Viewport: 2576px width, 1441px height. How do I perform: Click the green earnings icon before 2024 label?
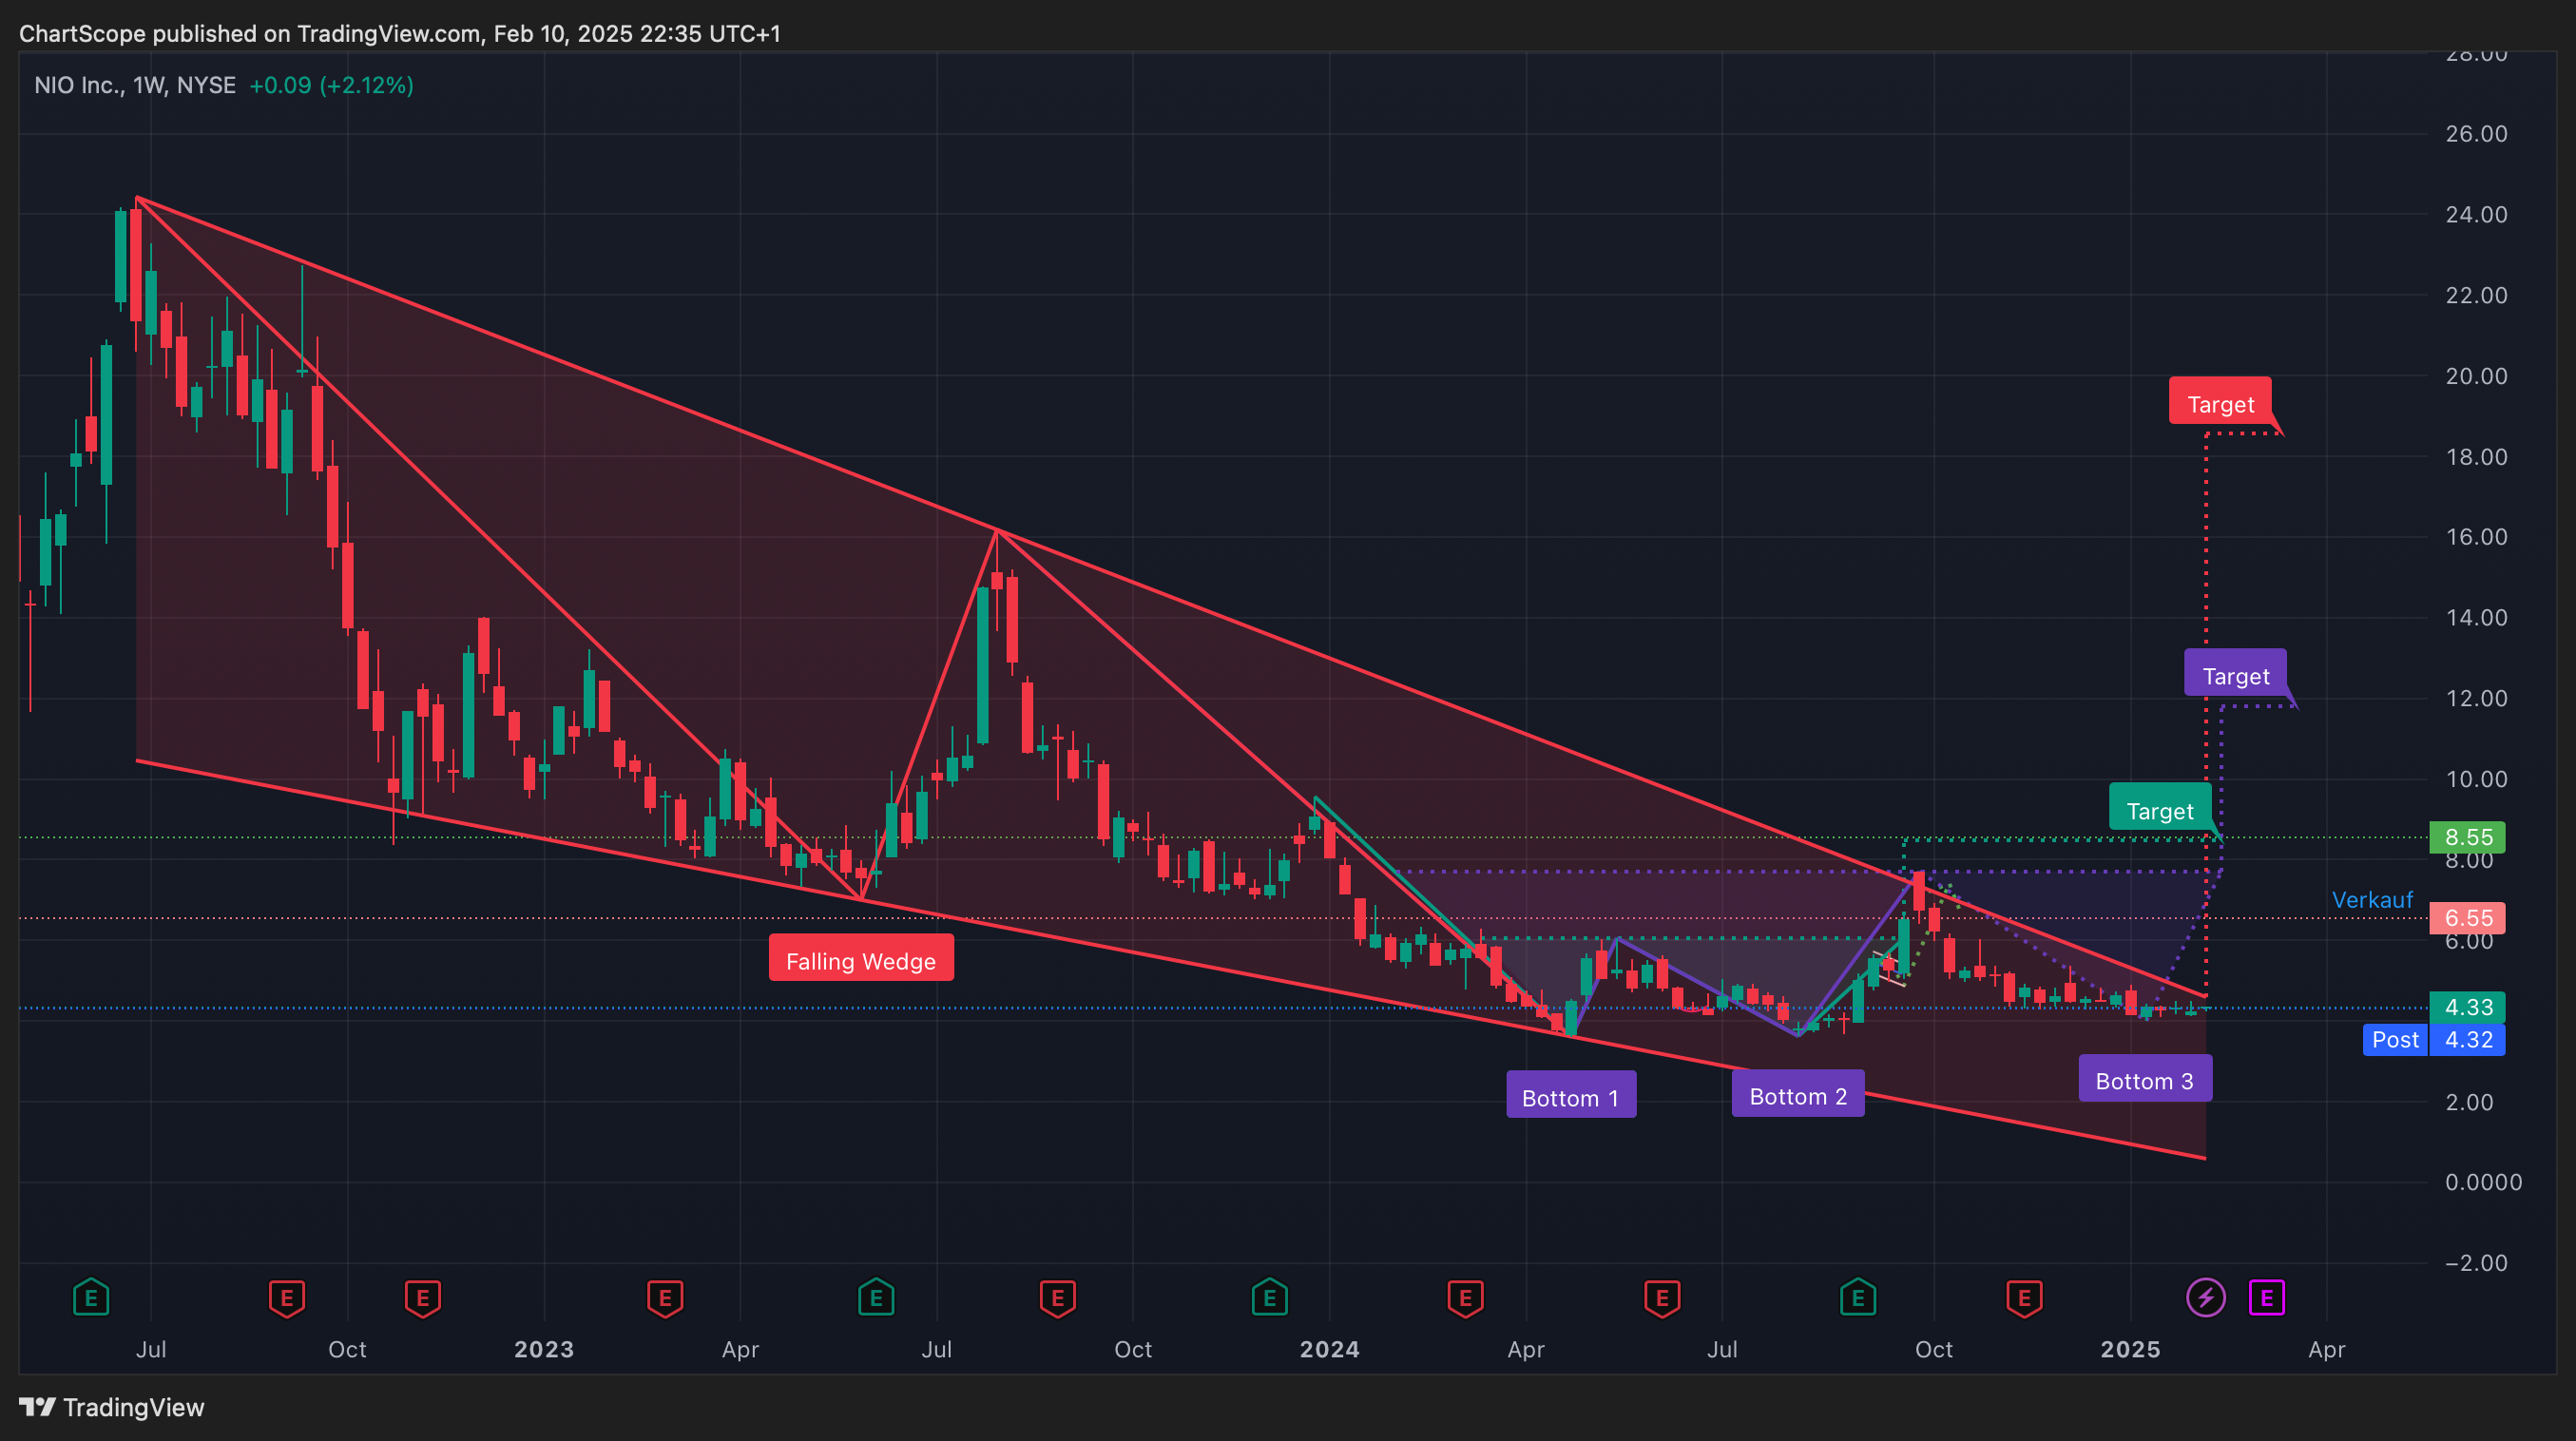(x=1269, y=1298)
